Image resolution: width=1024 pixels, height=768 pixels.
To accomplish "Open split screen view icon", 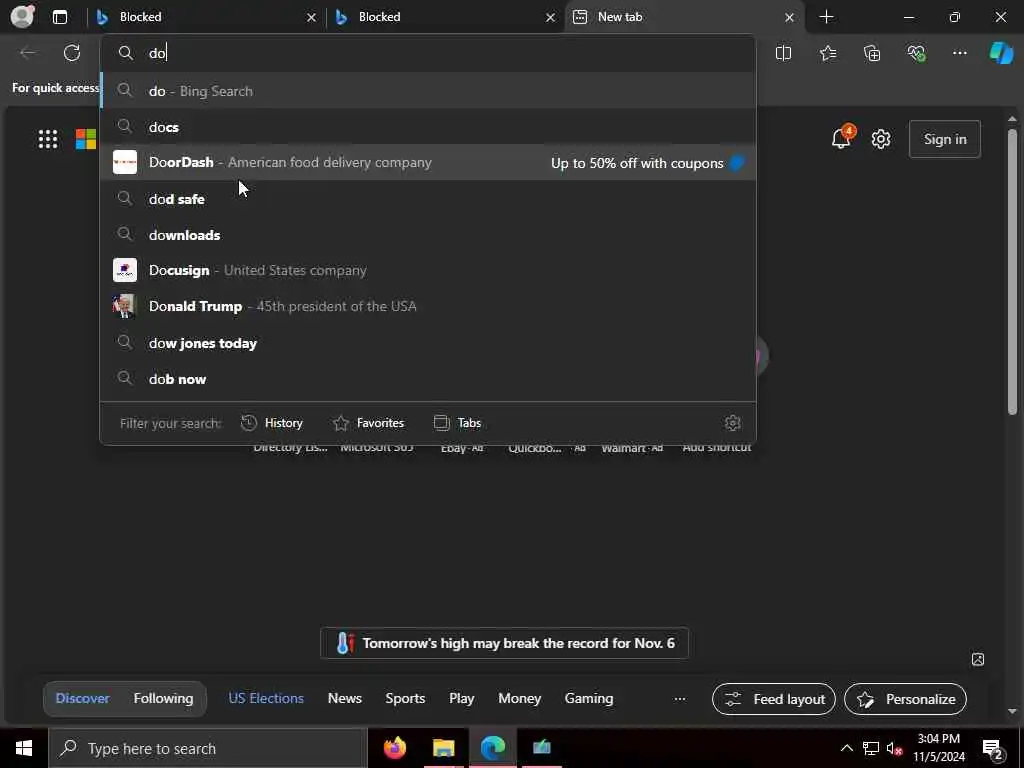I will pyautogui.click(x=783, y=53).
